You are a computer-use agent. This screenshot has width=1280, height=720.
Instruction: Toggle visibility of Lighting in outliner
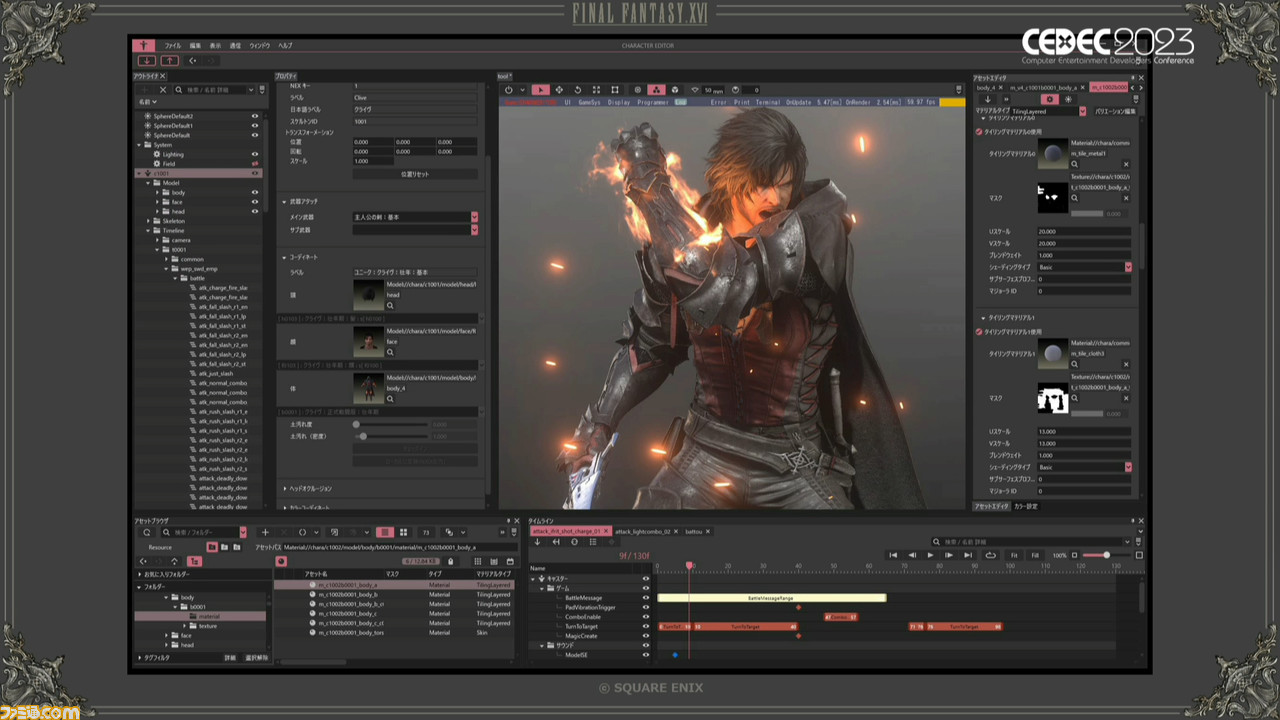click(x=255, y=154)
